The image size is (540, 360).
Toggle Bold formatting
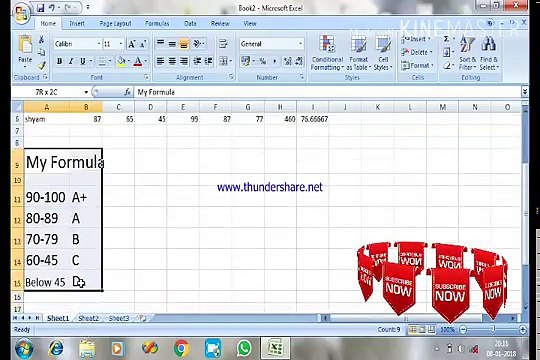[59, 61]
